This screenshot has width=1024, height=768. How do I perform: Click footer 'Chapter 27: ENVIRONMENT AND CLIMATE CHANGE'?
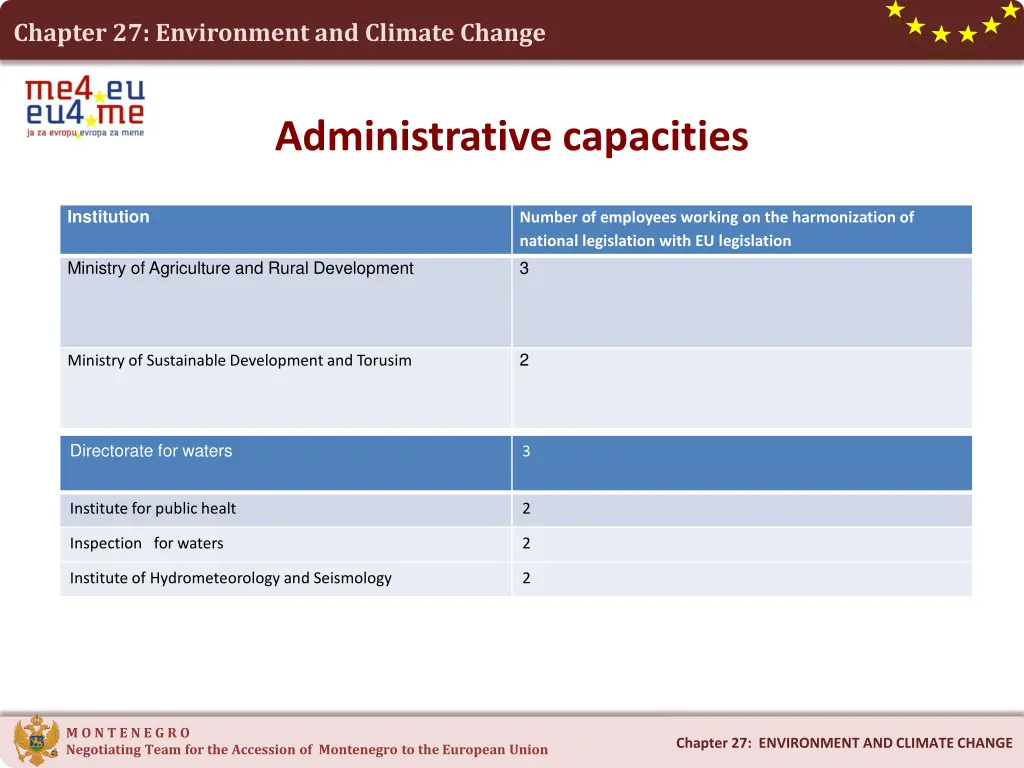(844, 743)
